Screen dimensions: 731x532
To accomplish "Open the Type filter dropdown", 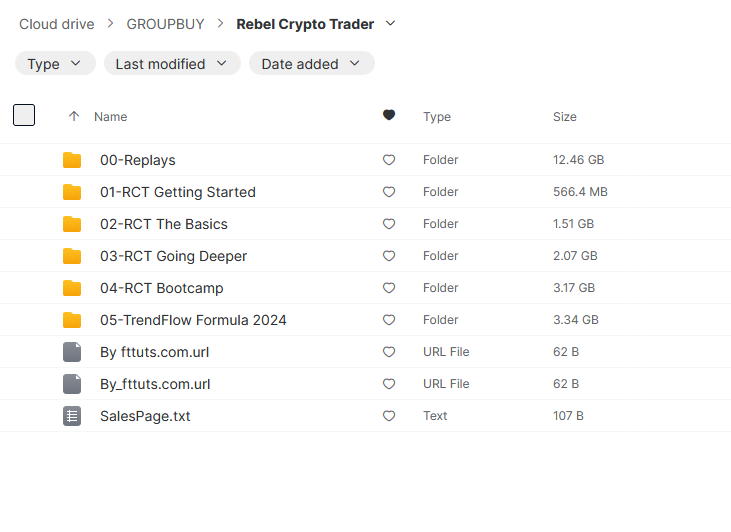I will coord(55,64).
